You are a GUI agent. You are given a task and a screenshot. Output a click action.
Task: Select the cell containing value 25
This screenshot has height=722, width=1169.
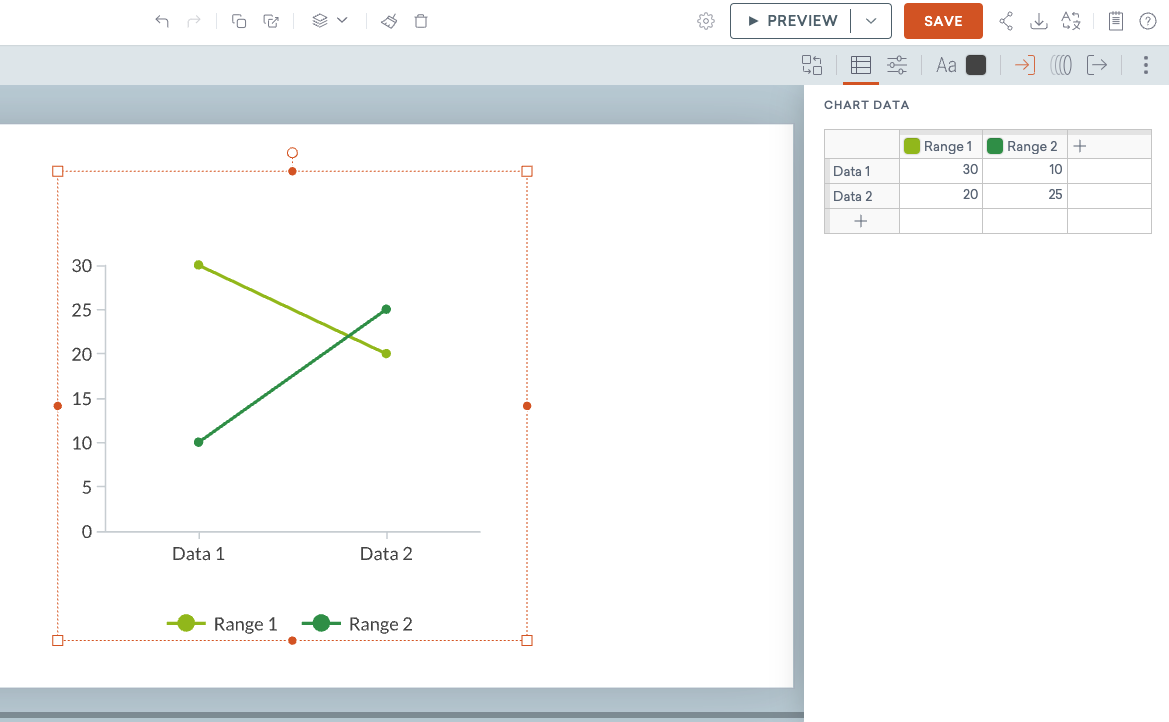1025,195
